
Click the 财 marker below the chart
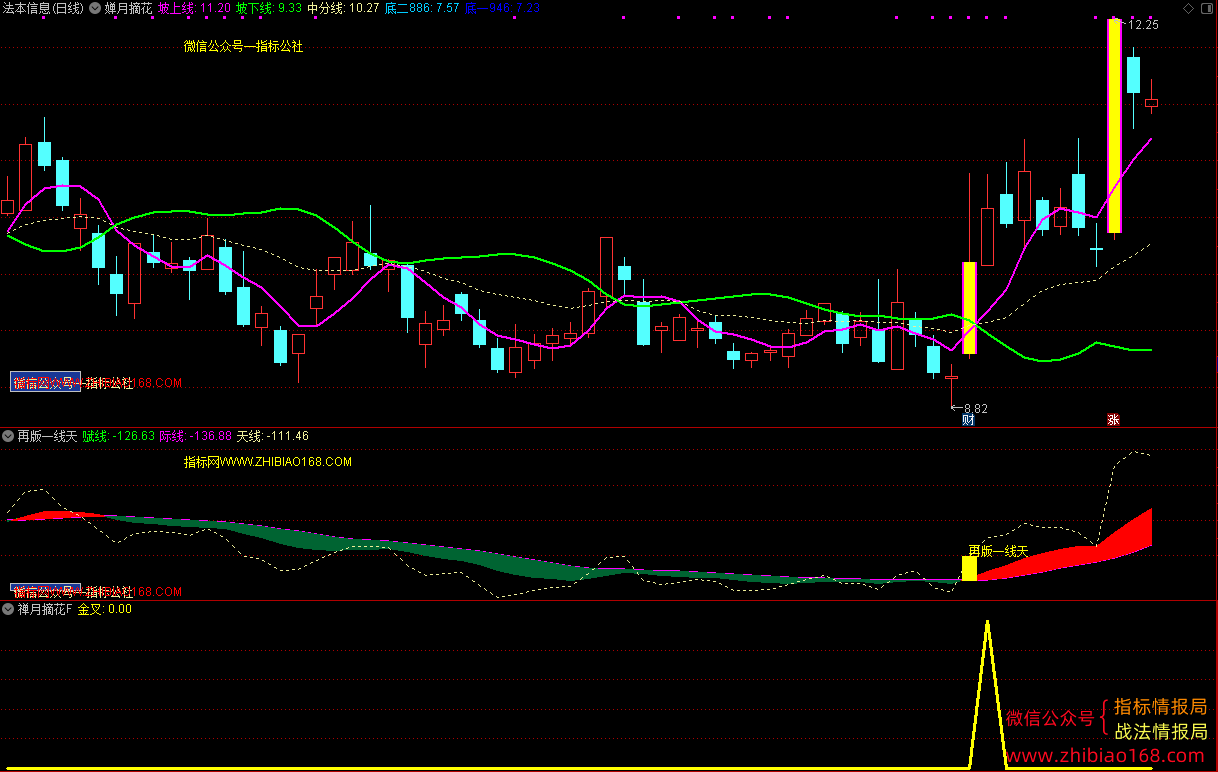pos(968,420)
